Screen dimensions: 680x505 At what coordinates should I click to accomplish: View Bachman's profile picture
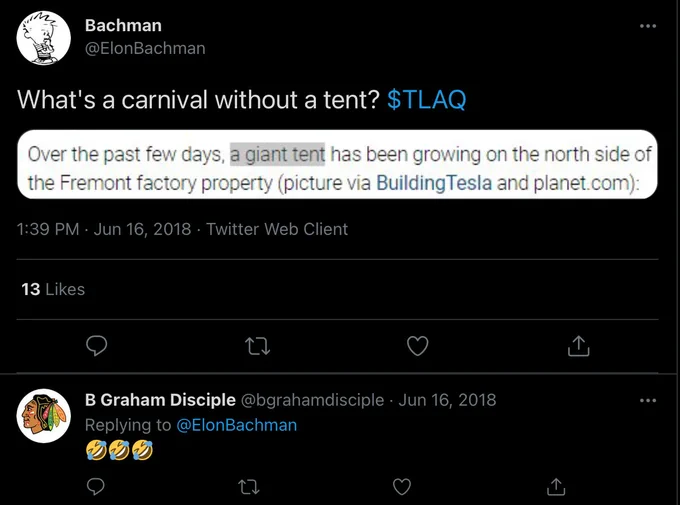click(x=43, y=38)
